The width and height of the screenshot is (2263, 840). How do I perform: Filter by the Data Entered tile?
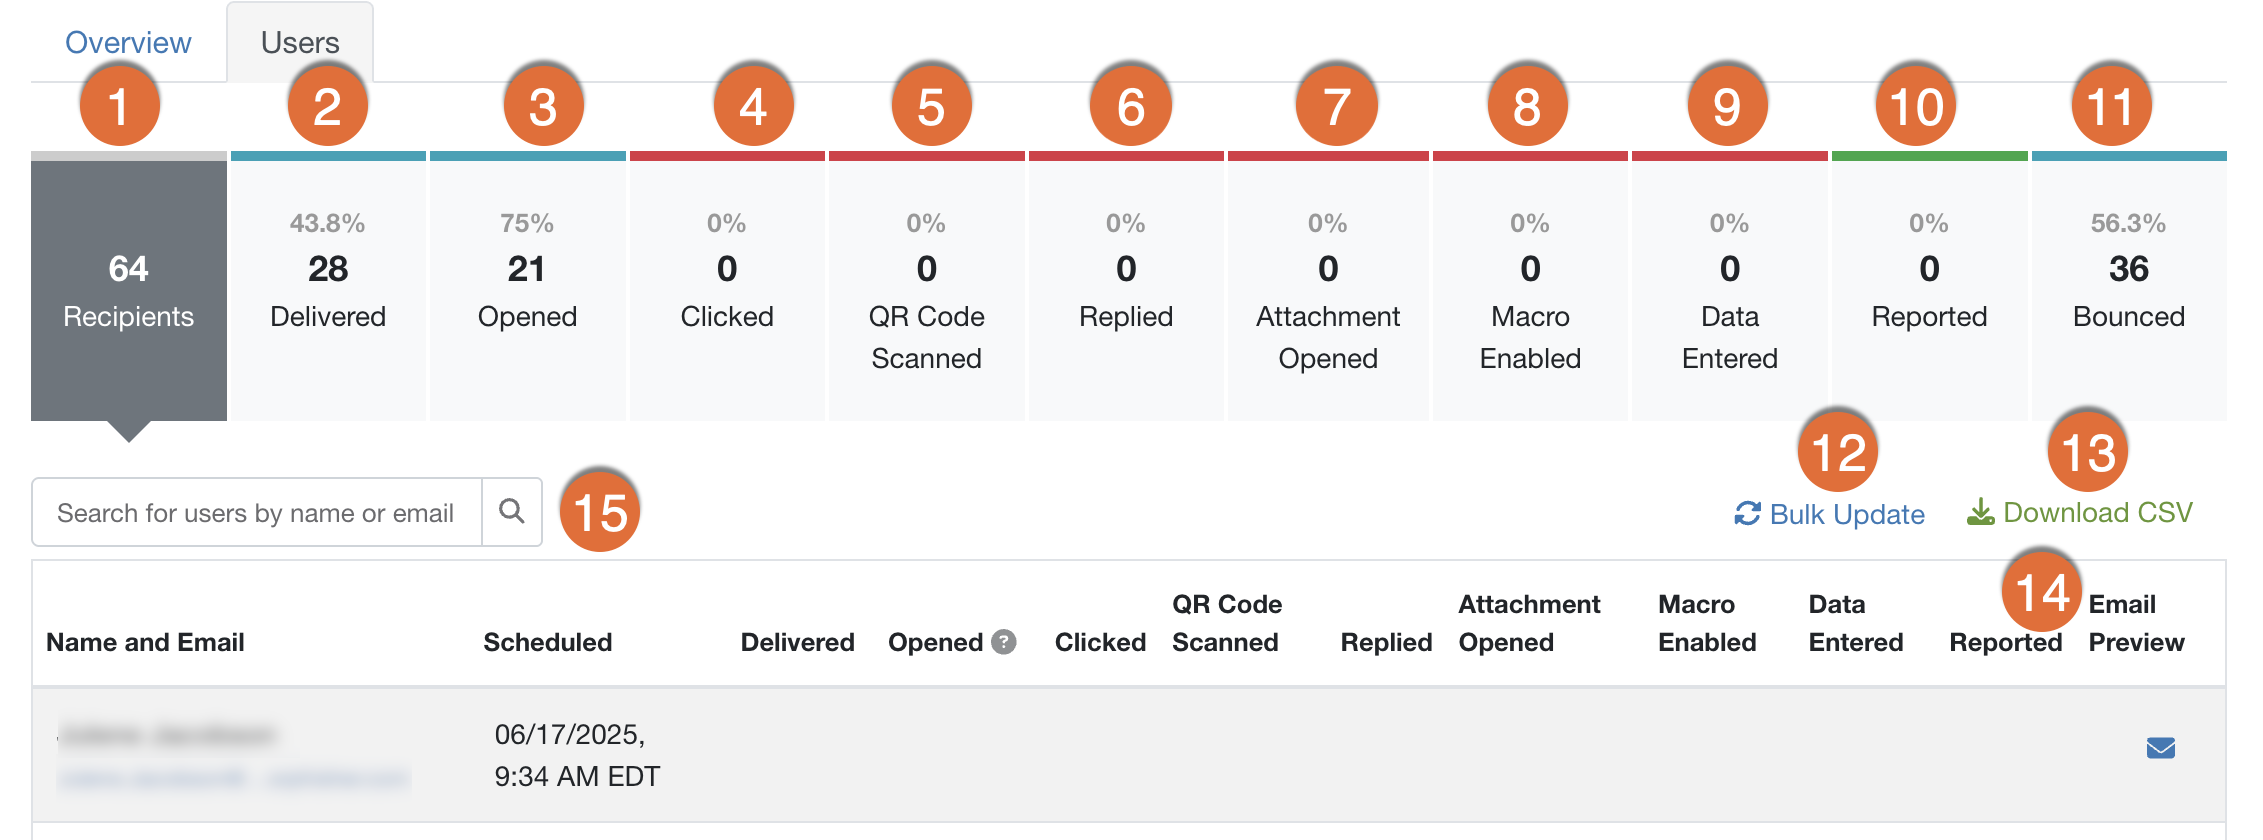click(x=1730, y=290)
